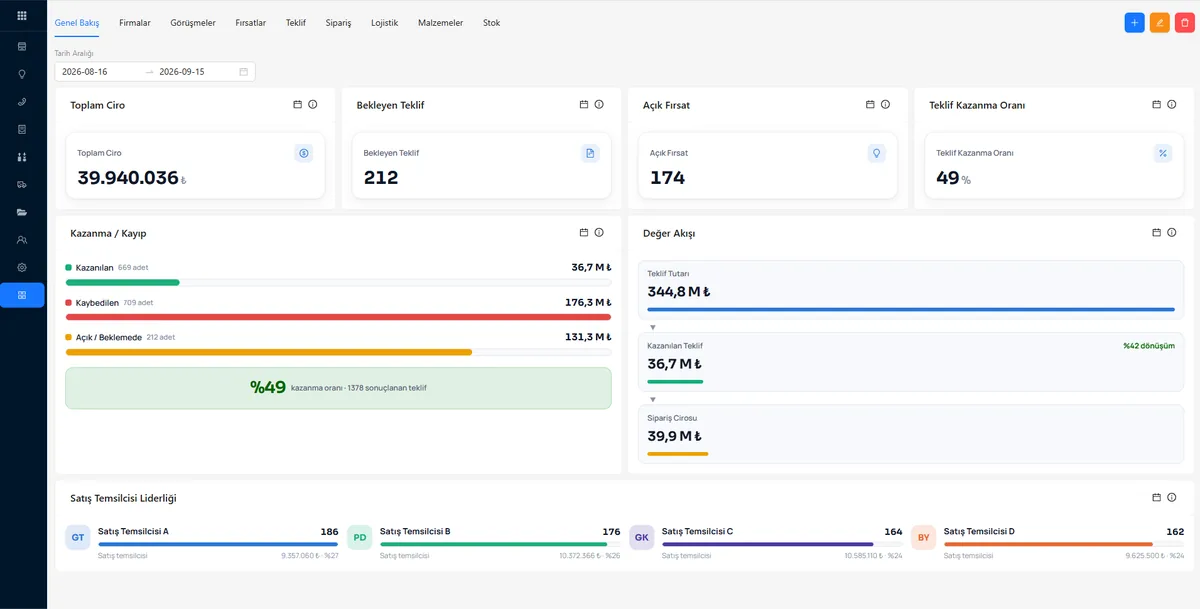The image size is (1200, 609).
Task: Open calendar icon on Açık Fırsat card
Action: tap(870, 104)
